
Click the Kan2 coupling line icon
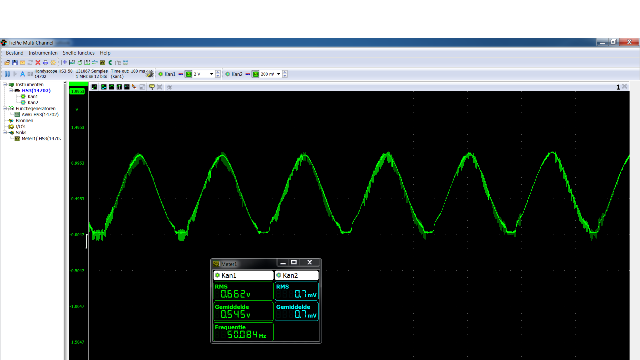coord(247,74)
